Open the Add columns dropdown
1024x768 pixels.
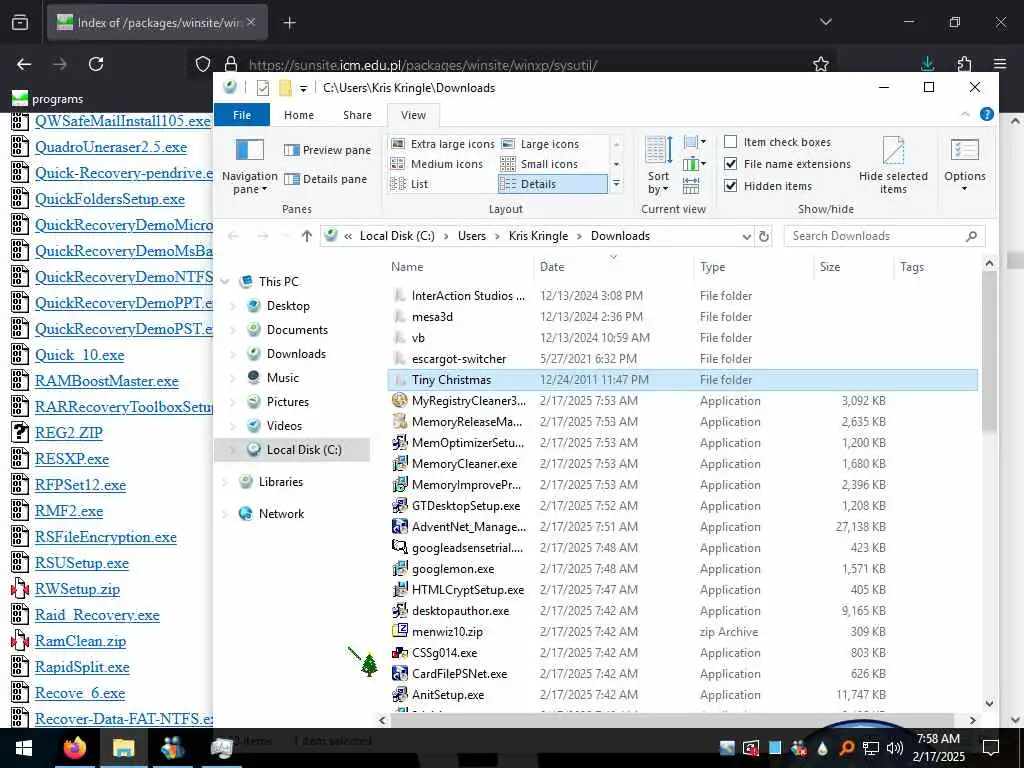(x=694, y=164)
